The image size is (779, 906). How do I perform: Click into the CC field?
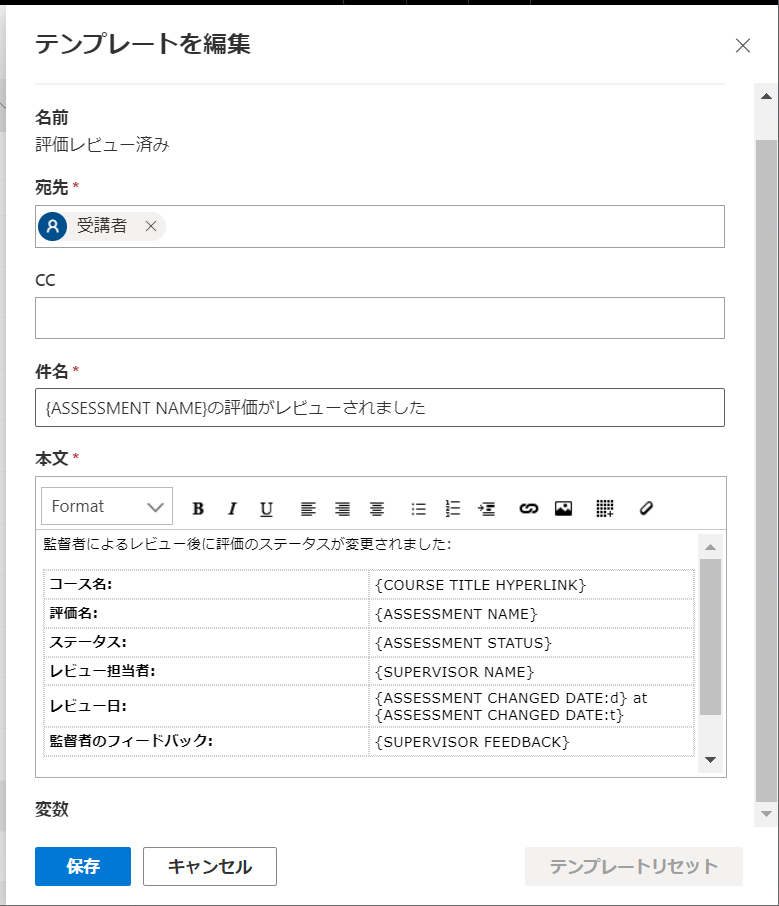coord(380,318)
